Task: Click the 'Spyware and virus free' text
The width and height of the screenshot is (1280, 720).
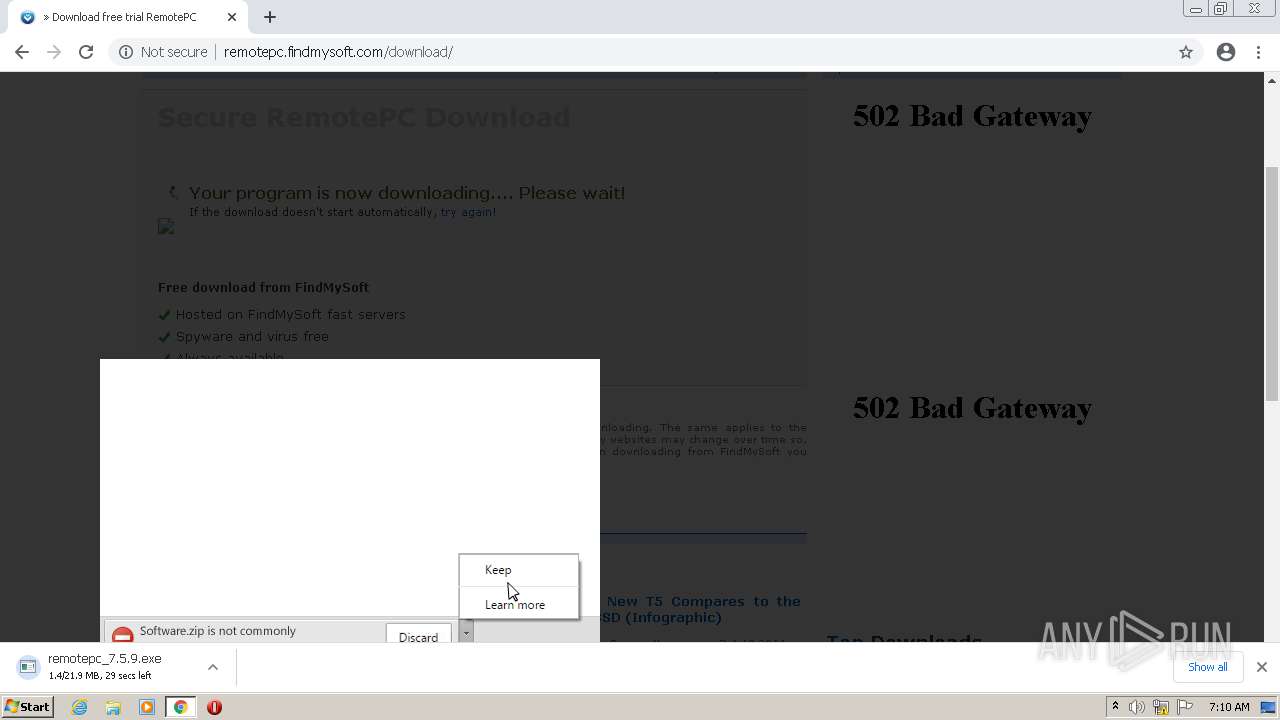Action: point(252,336)
